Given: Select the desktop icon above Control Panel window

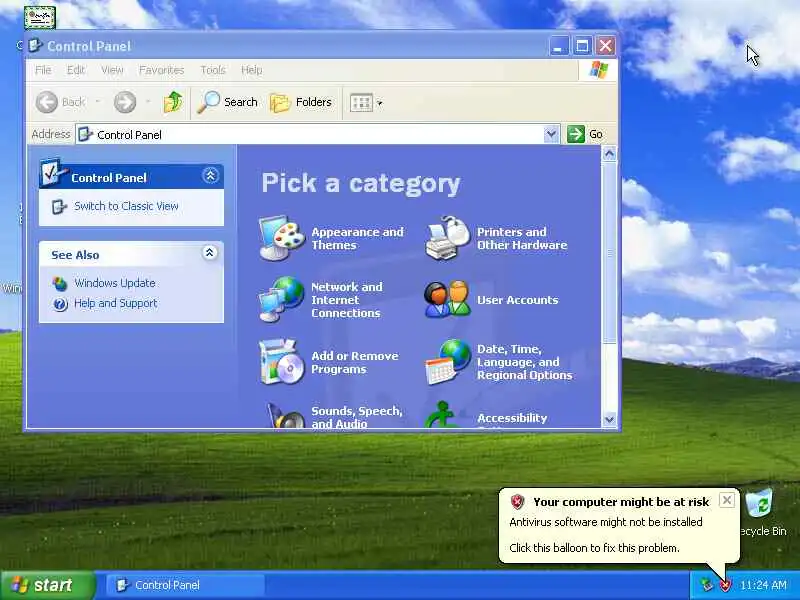Looking at the screenshot, I should (40, 18).
